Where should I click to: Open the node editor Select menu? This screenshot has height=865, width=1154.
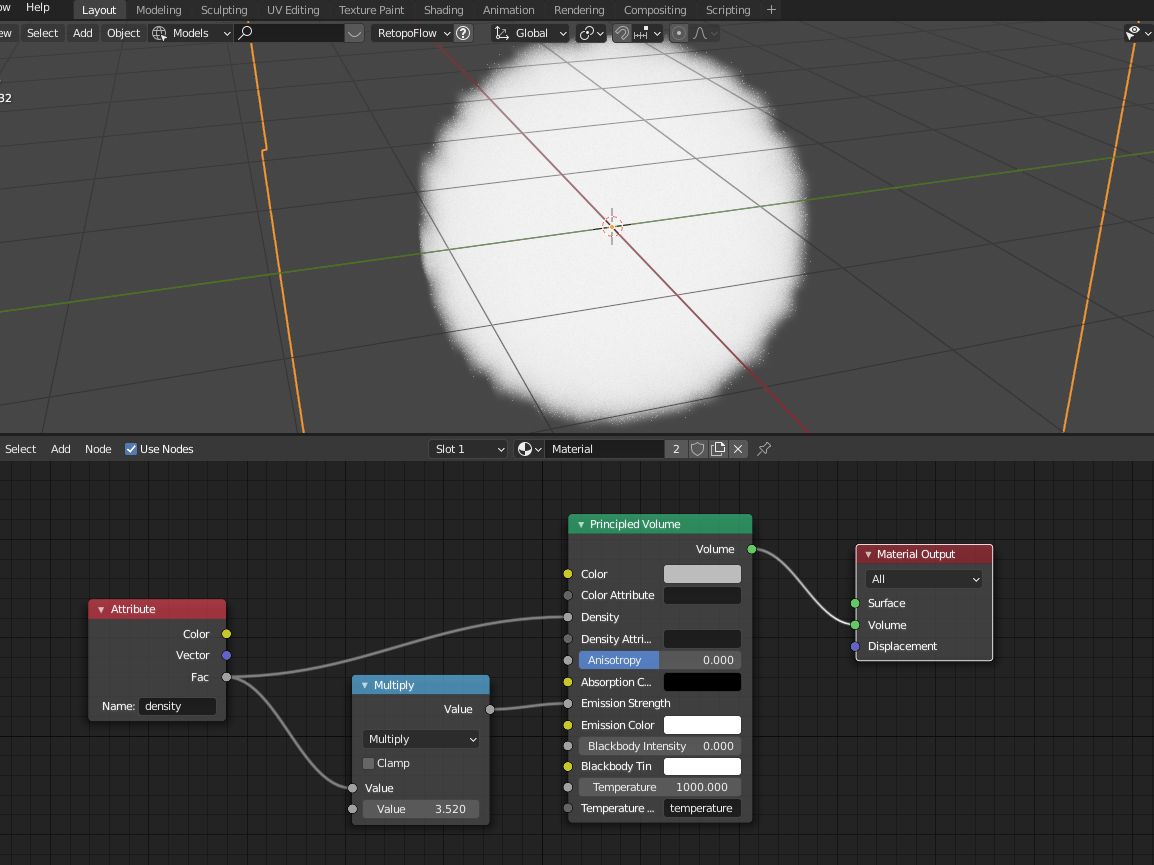click(20, 449)
